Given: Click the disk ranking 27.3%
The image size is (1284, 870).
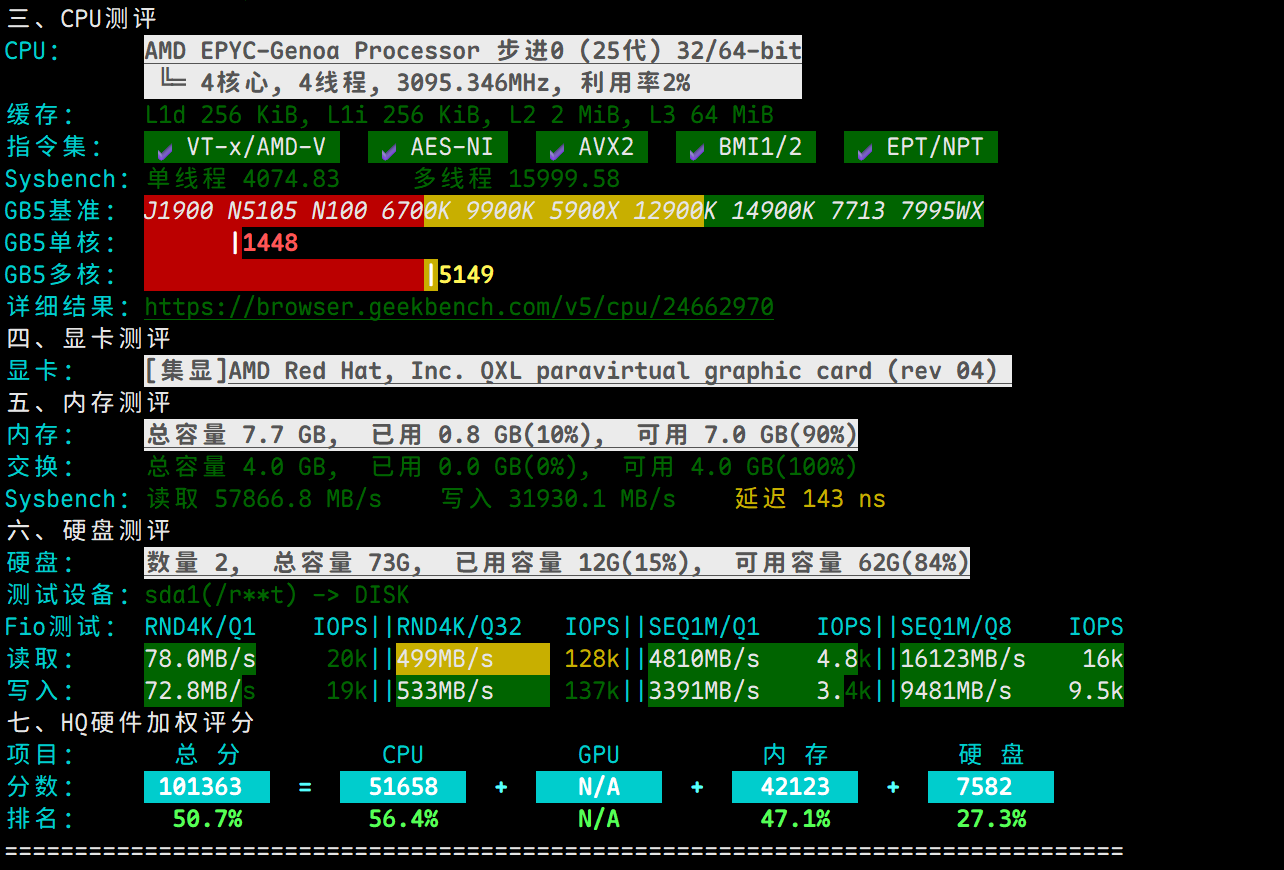Looking at the screenshot, I should tap(991, 819).
